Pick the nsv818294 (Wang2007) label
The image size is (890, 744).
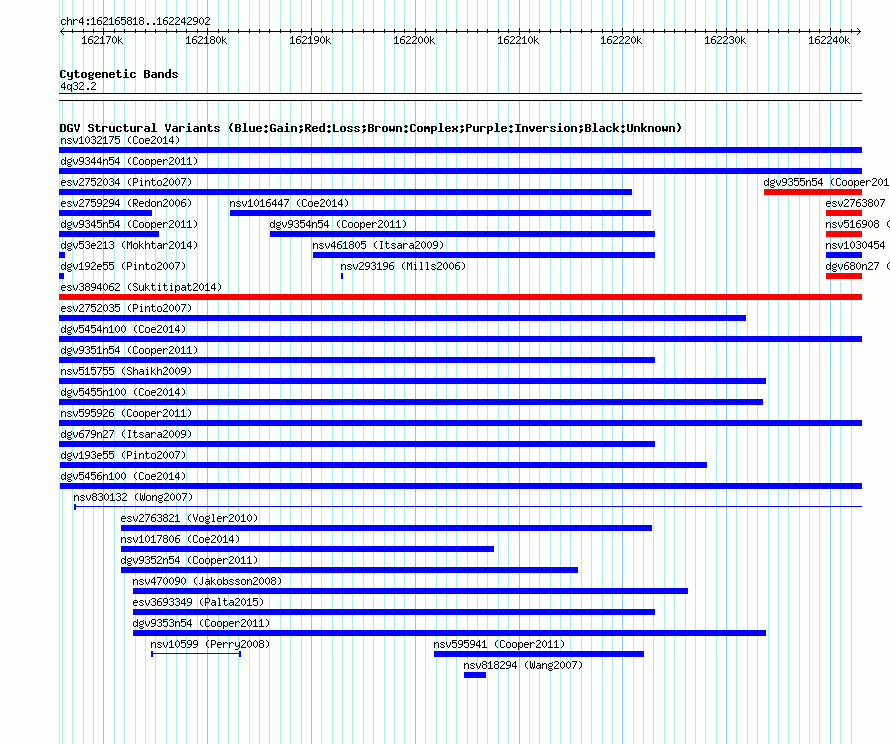[x=523, y=665]
